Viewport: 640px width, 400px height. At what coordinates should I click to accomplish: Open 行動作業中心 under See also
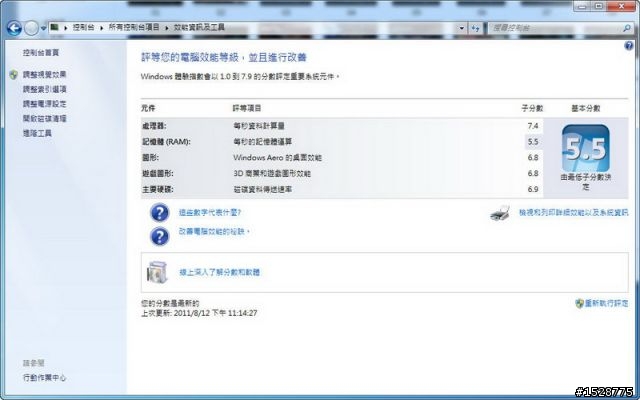[x=44, y=378]
